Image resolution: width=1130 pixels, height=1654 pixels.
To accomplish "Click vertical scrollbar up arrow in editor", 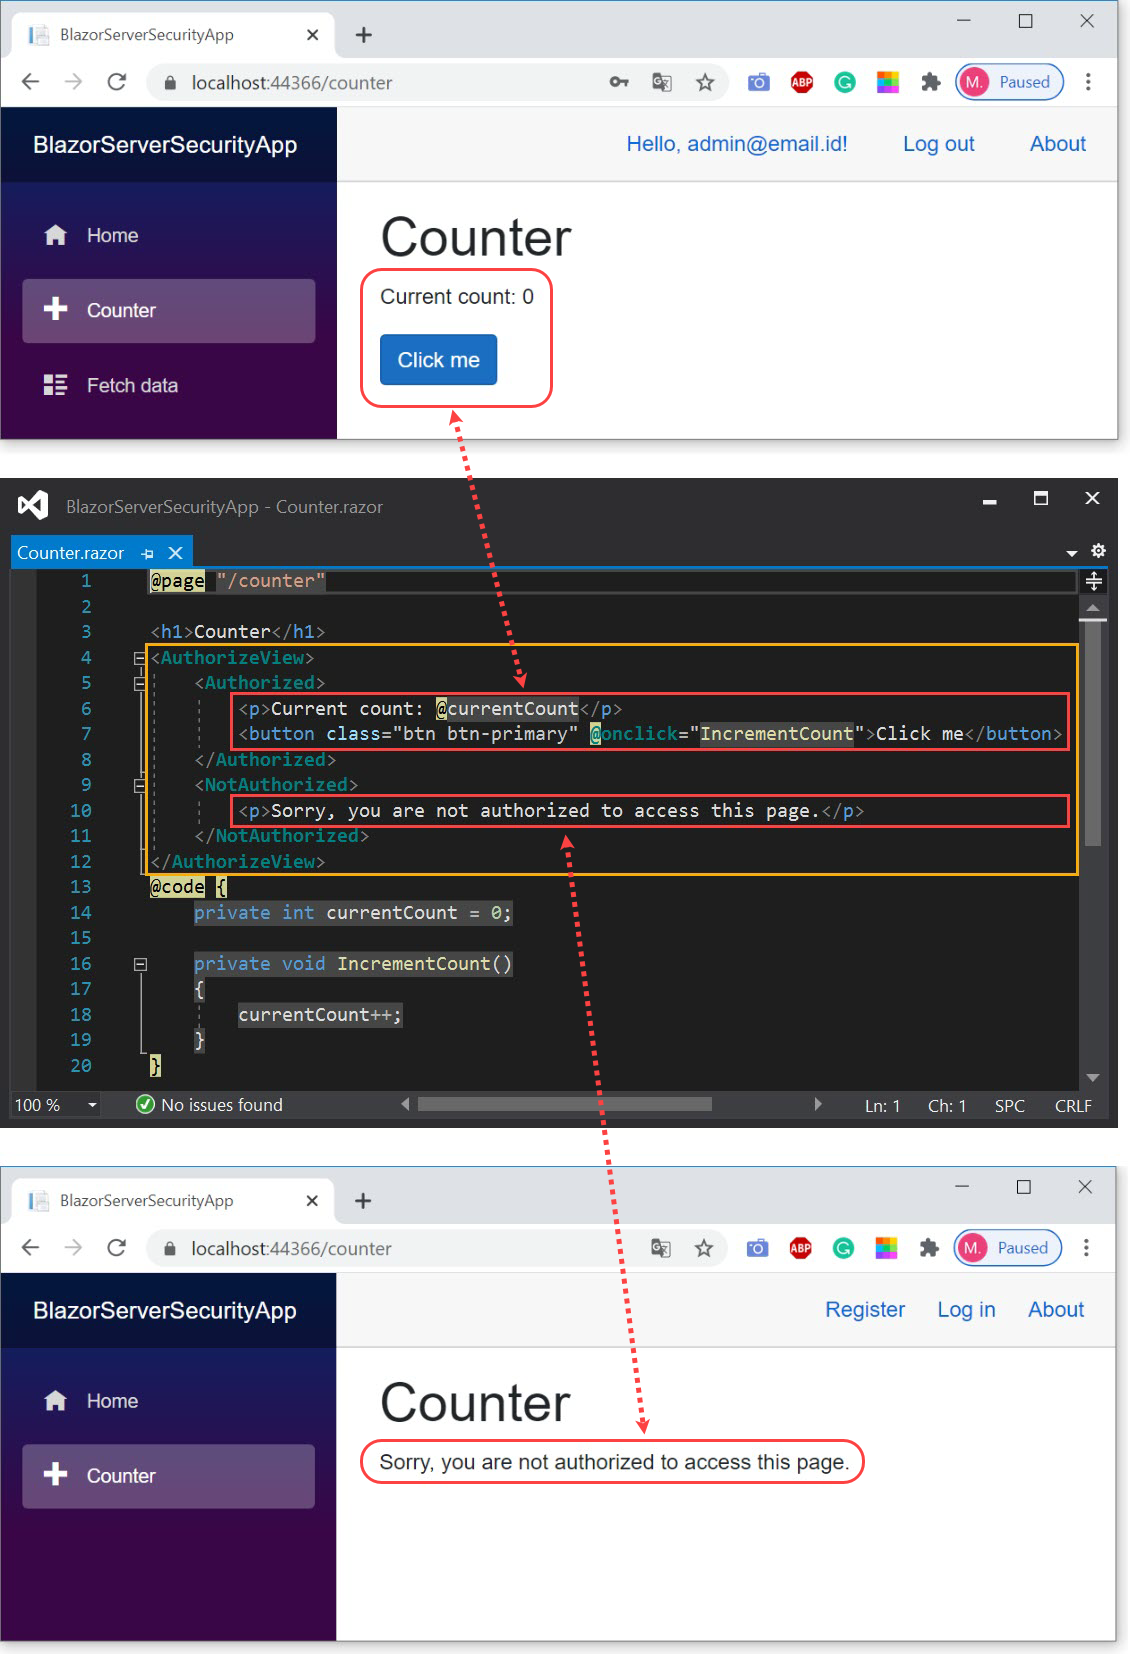I will (x=1093, y=608).
